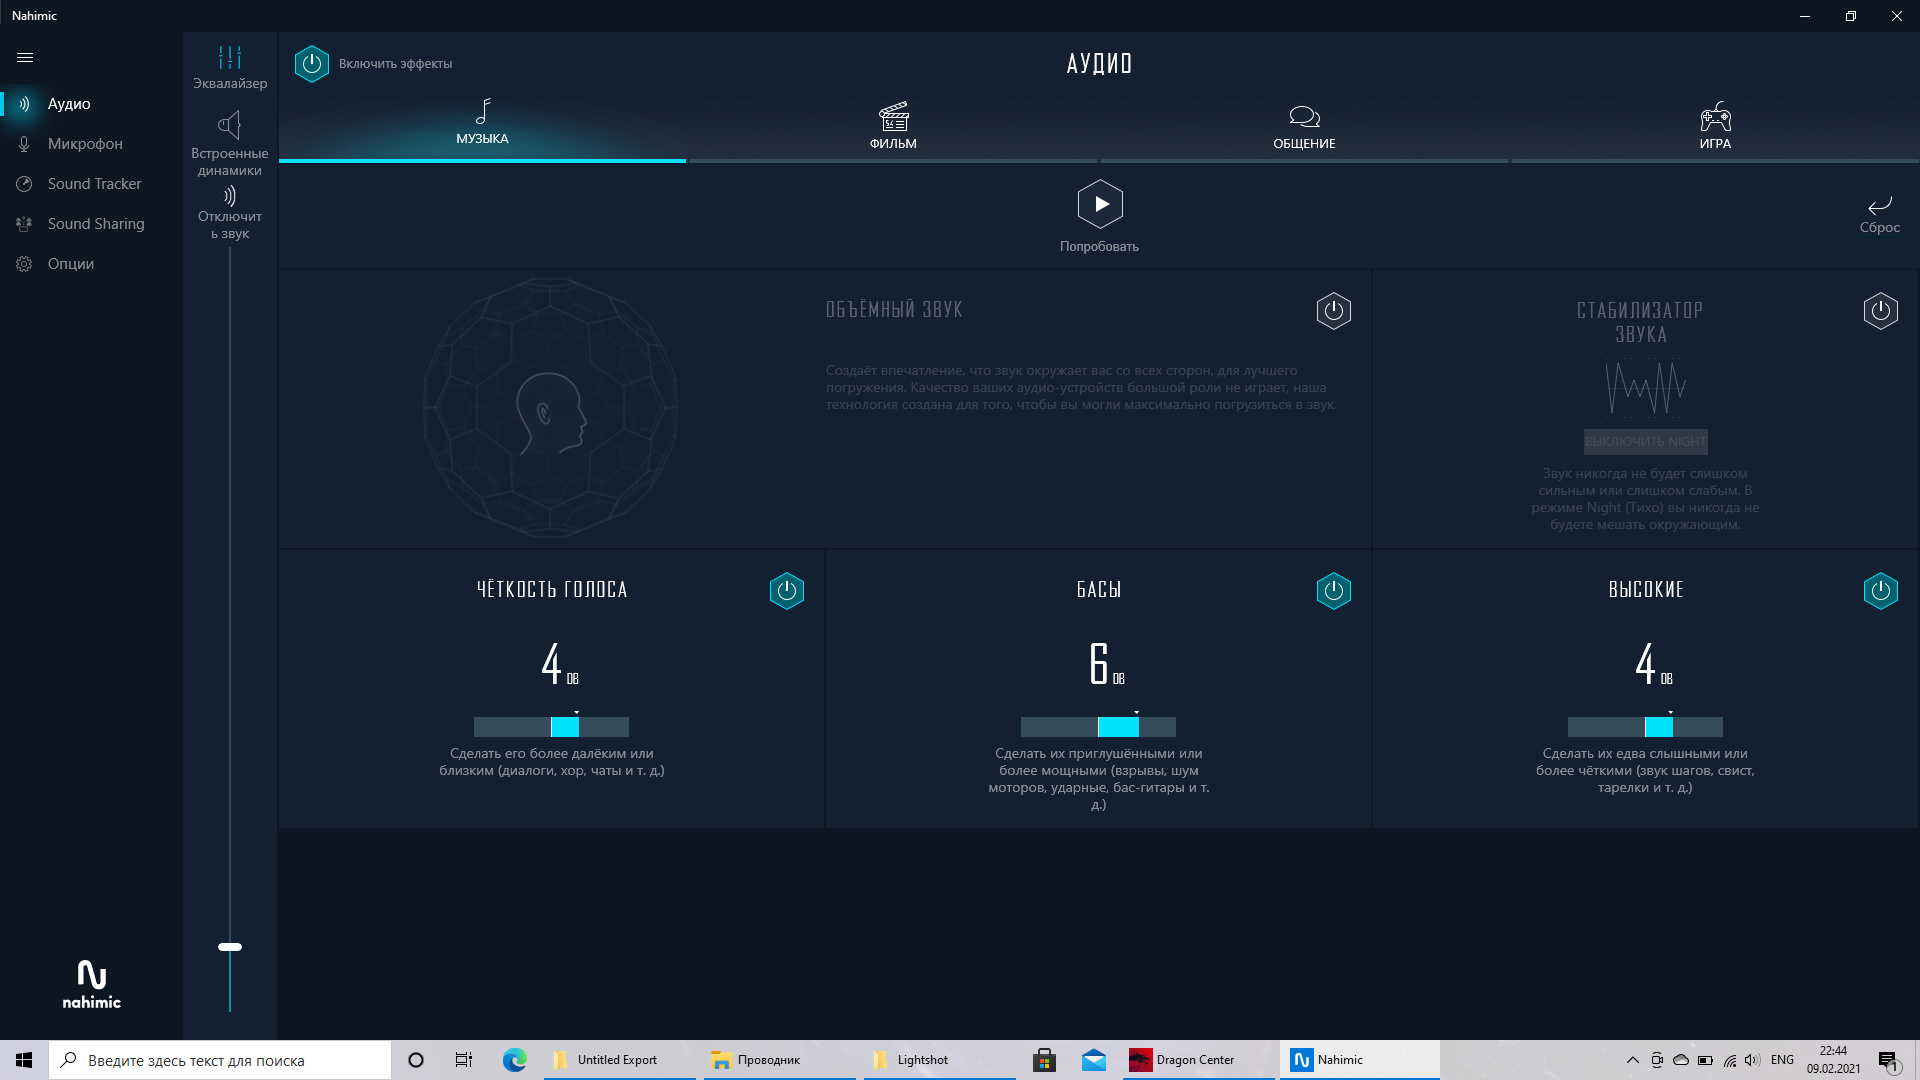
Task: Go to the Микрофон section
Action: 85,144
